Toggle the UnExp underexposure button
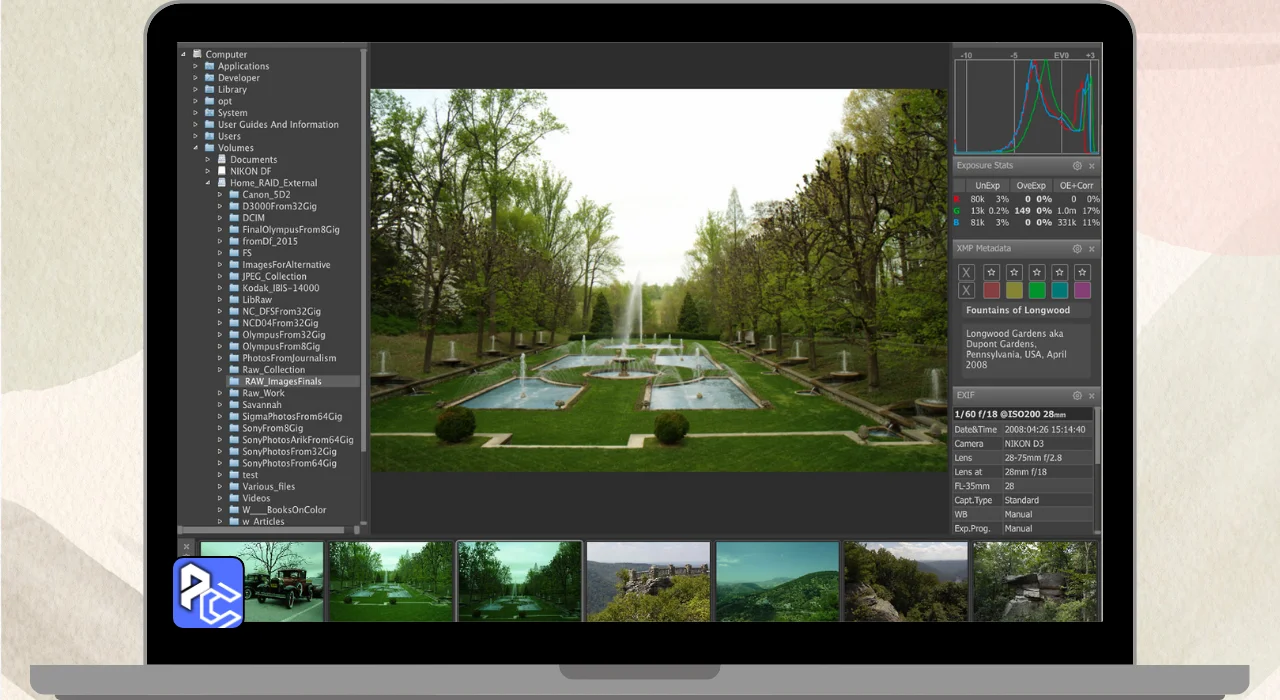The width and height of the screenshot is (1280, 700). 987,185
